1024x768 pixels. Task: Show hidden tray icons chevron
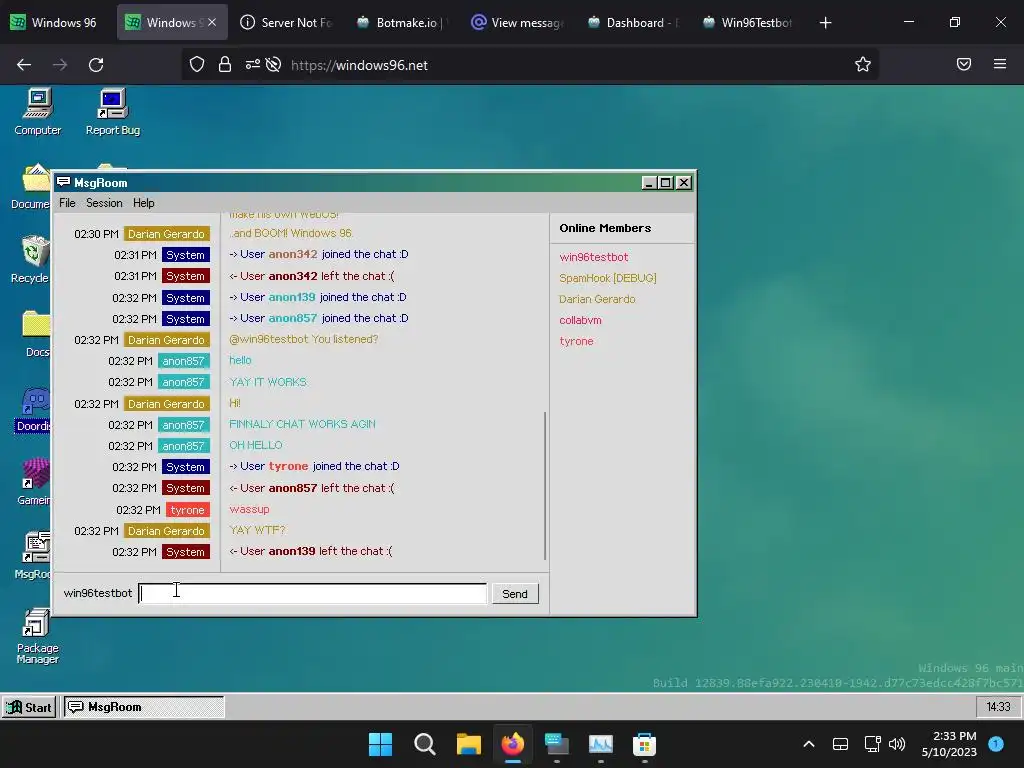pyautogui.click(x=808, y=744)
